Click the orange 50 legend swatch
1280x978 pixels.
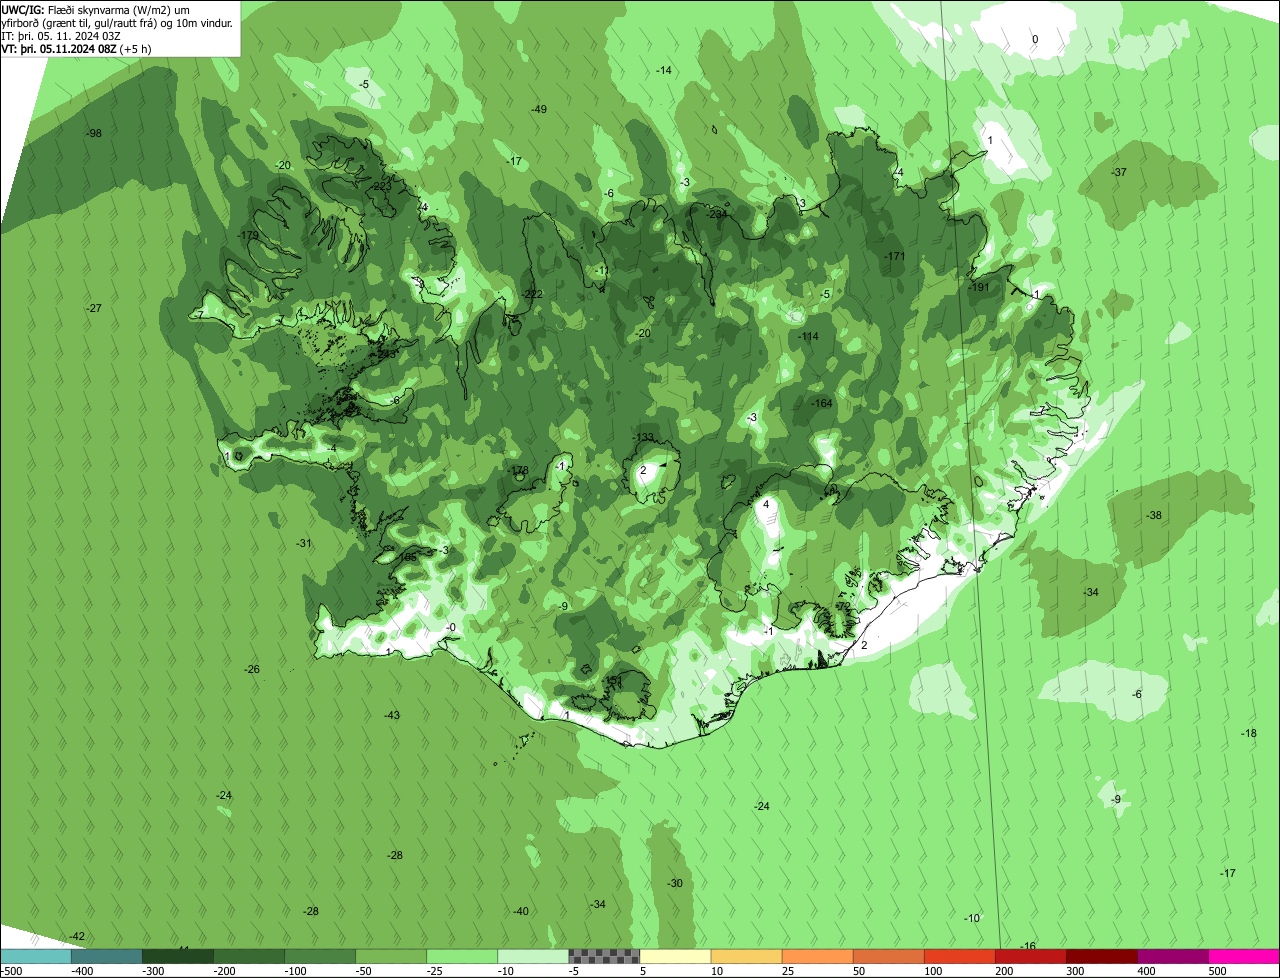pos(888,957)
